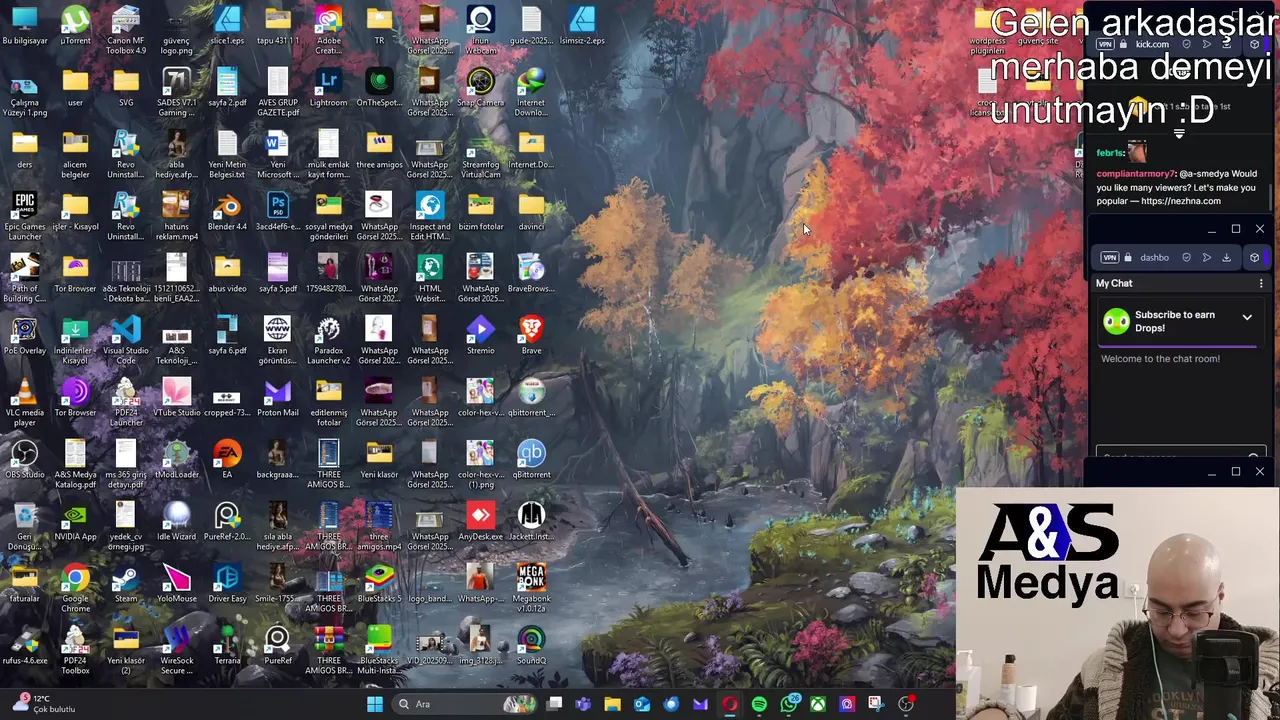Open the Stremio desktop icon
The width and height of the screenshot is (1280, 720).
click(481, 336)
